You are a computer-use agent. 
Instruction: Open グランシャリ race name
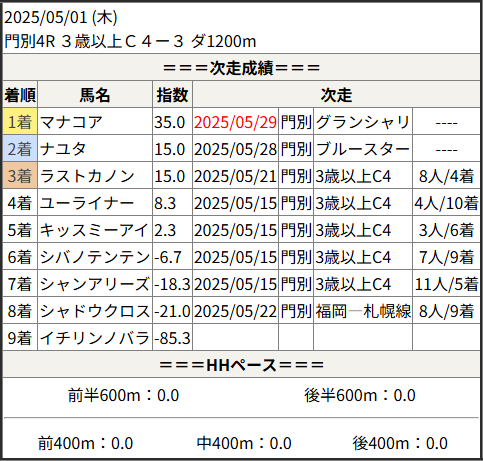pyautogui.click(x=363, y=122)
